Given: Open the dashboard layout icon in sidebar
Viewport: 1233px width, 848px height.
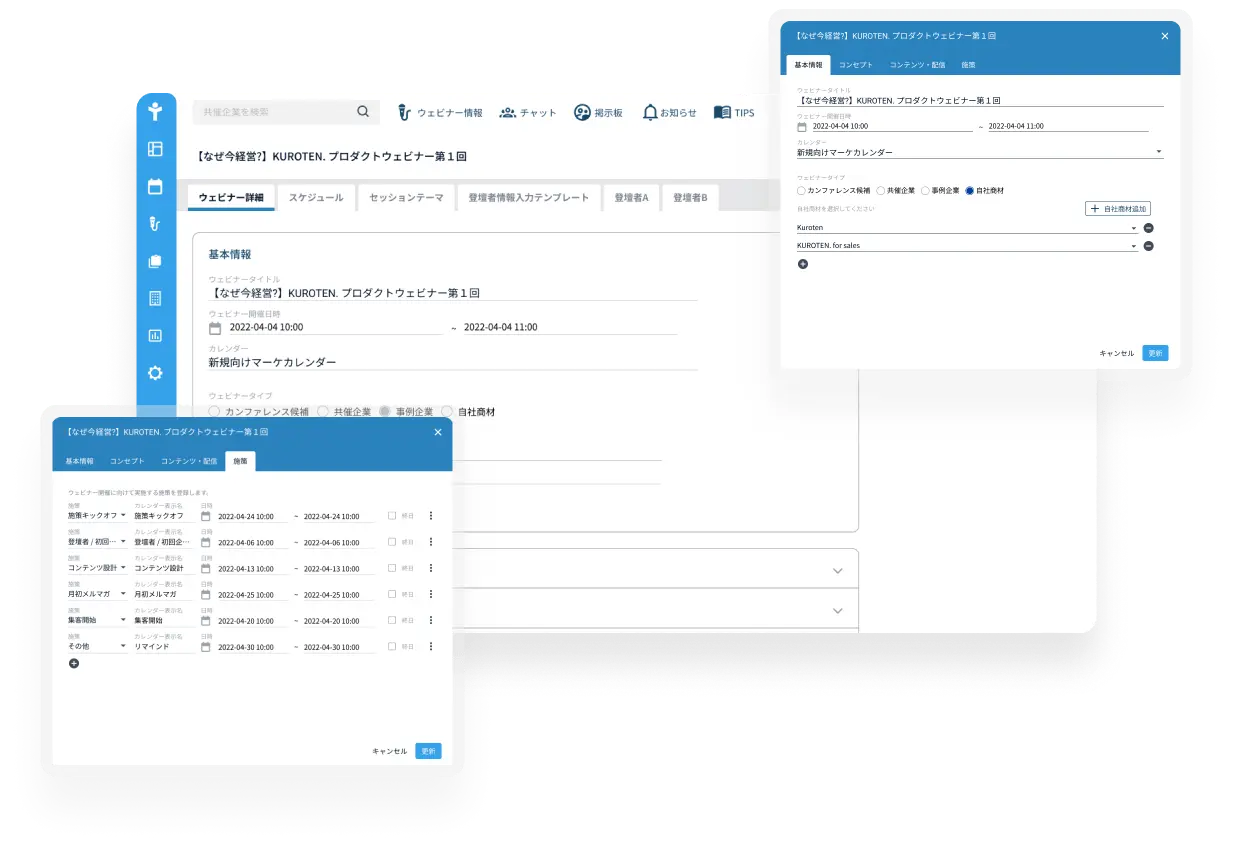Looking at the screenshot, I should (155, 149).
